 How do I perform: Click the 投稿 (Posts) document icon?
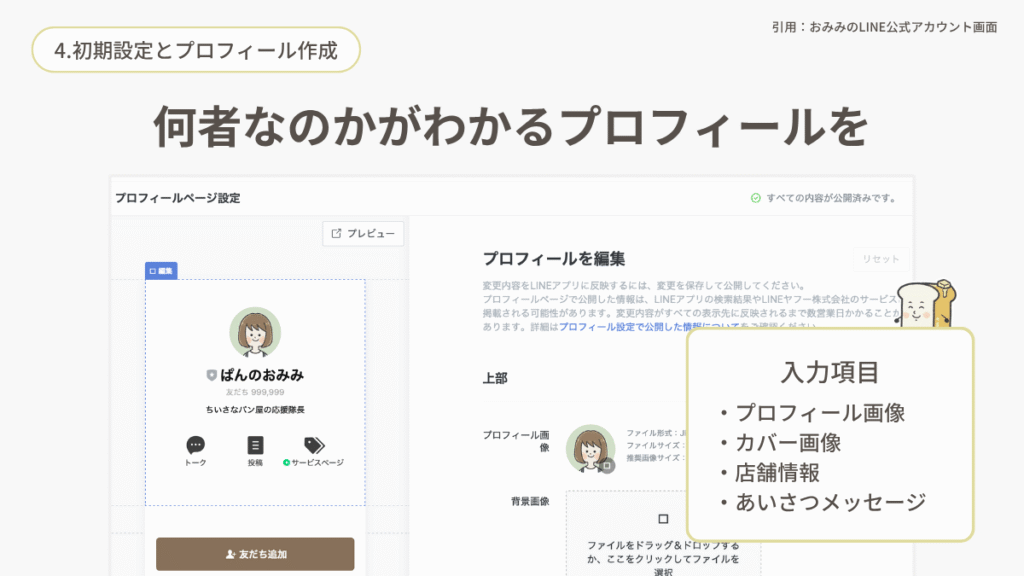(255, 445)
